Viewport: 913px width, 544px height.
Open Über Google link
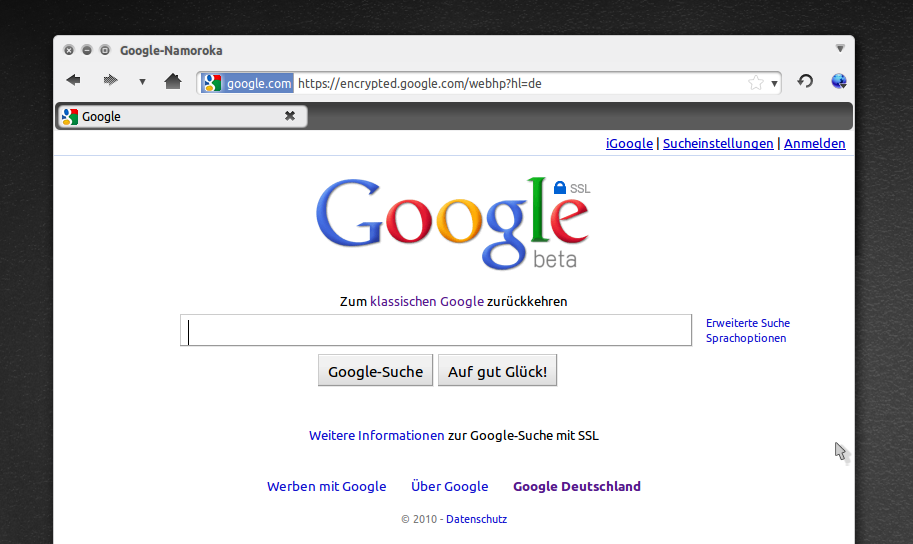coord(450,486)
